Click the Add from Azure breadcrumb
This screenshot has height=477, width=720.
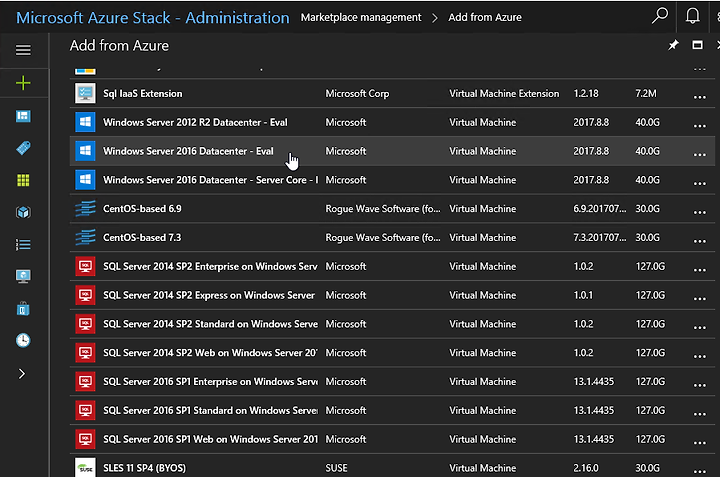tap(485, 17)
